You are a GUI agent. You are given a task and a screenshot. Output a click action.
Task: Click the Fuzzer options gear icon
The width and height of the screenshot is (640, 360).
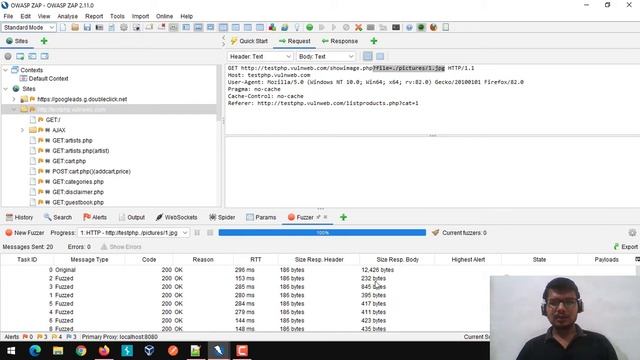tap(632, 233)
